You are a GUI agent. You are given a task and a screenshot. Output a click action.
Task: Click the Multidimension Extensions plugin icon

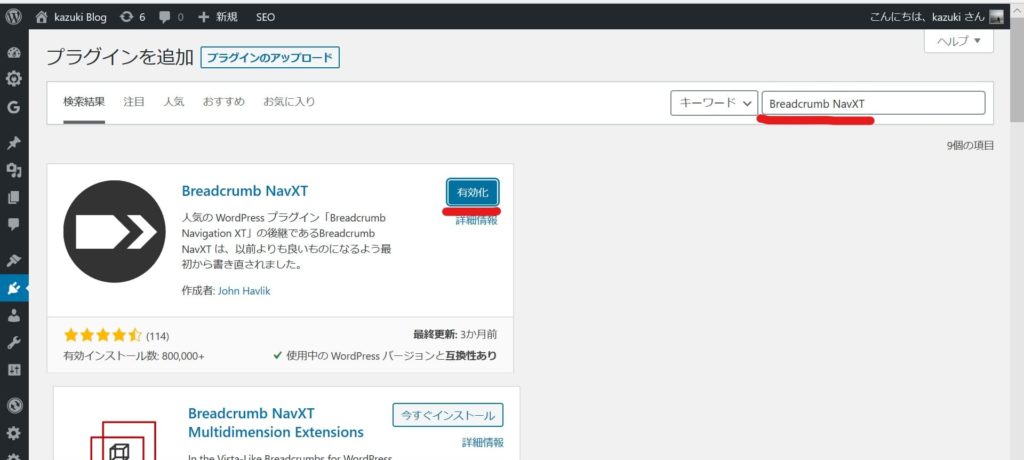click(x=123, y=439)
